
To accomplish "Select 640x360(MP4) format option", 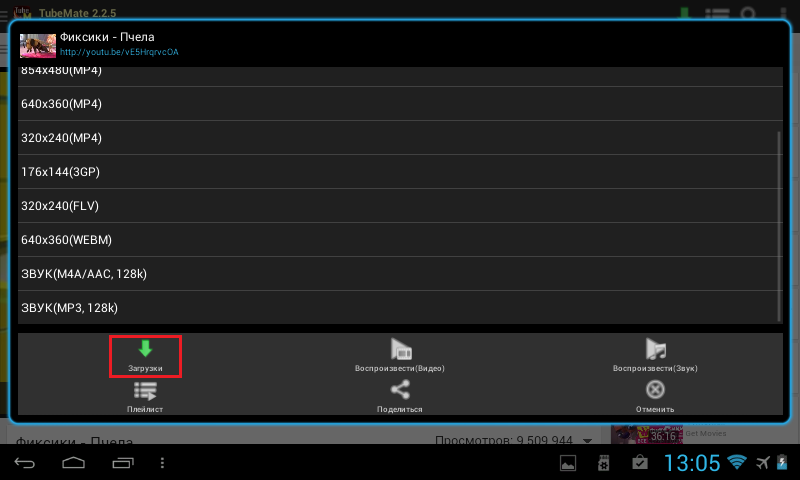I will click(398, 104).
